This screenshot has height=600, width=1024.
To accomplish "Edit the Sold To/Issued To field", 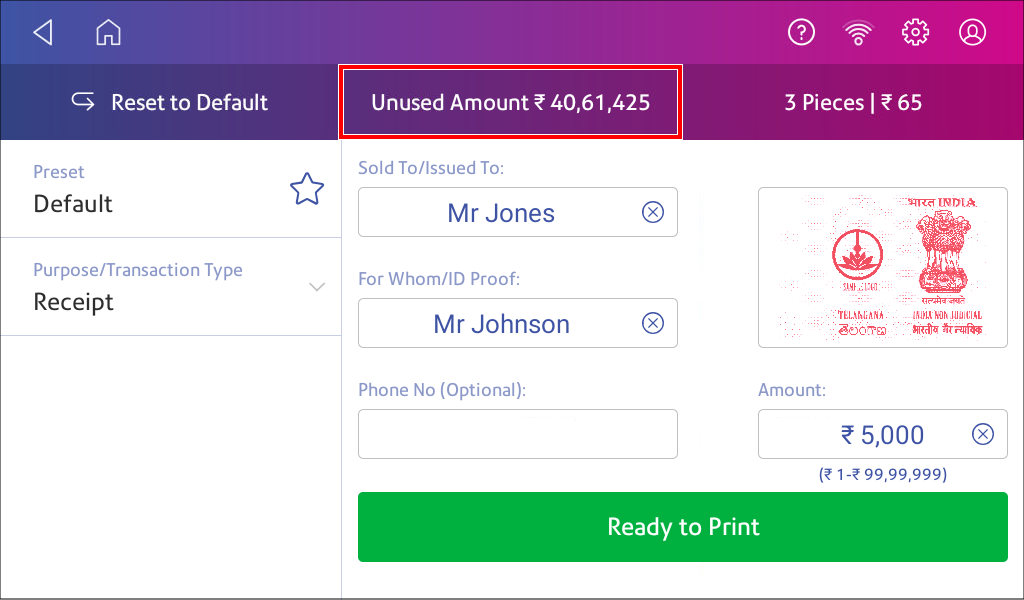I will click(x=518, y=212).
